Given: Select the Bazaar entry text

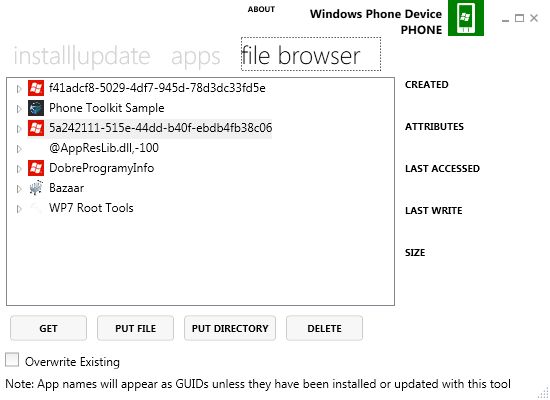Looking at the screenshot, I should (66, 188).
